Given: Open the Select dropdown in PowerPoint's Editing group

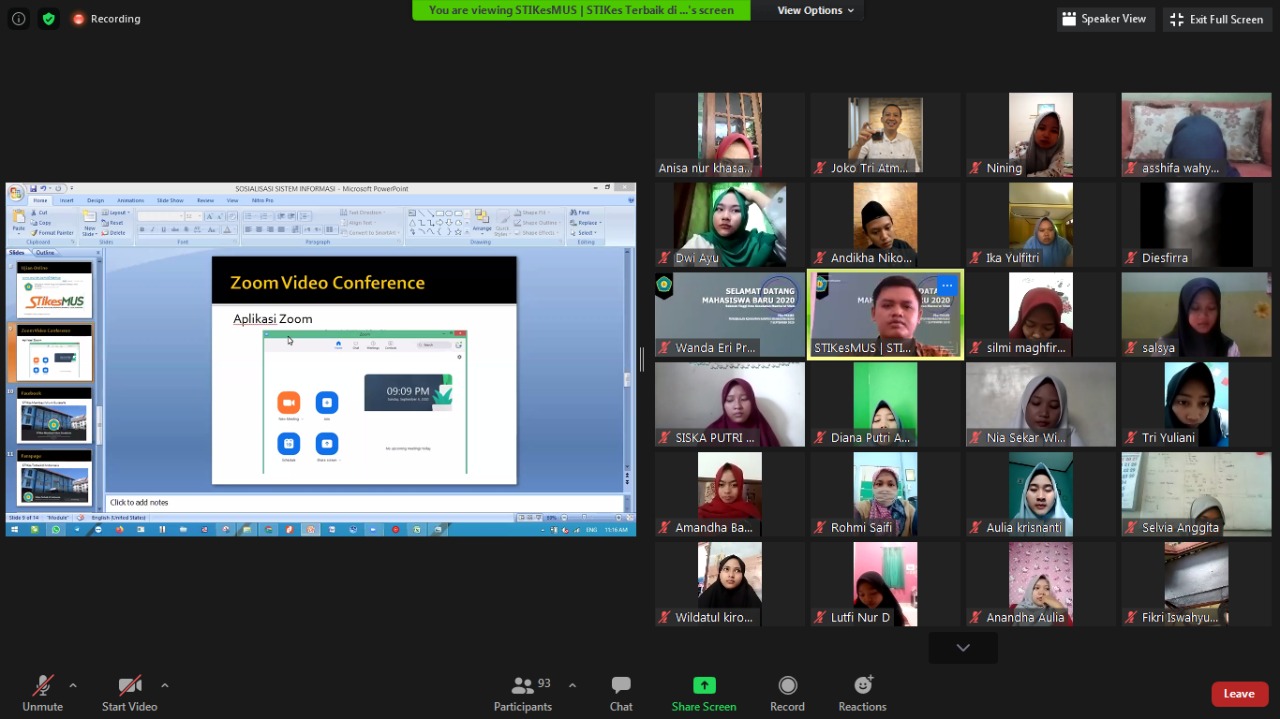Looking at the screenshot, I should click(x=583, y=233).
